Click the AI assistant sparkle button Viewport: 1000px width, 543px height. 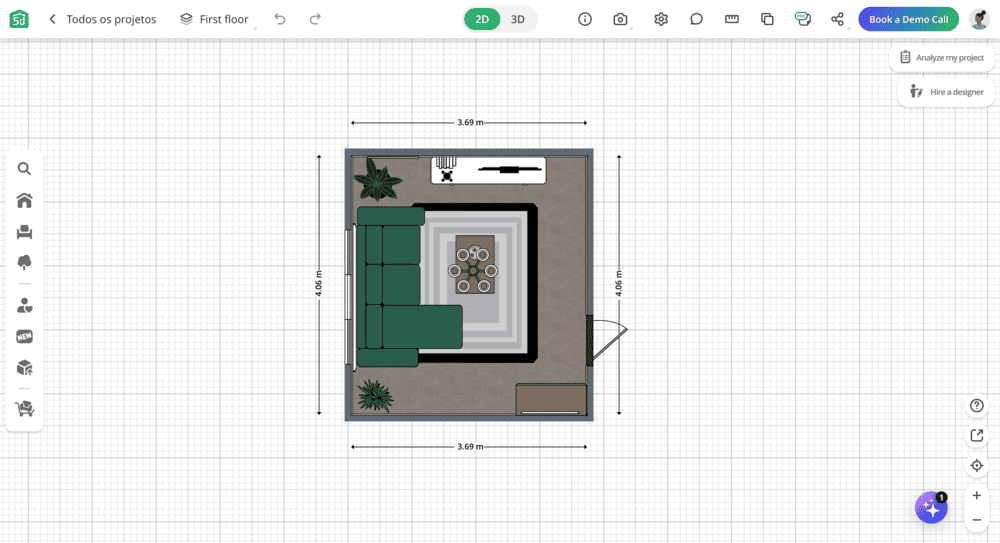(x=931, y=508)
